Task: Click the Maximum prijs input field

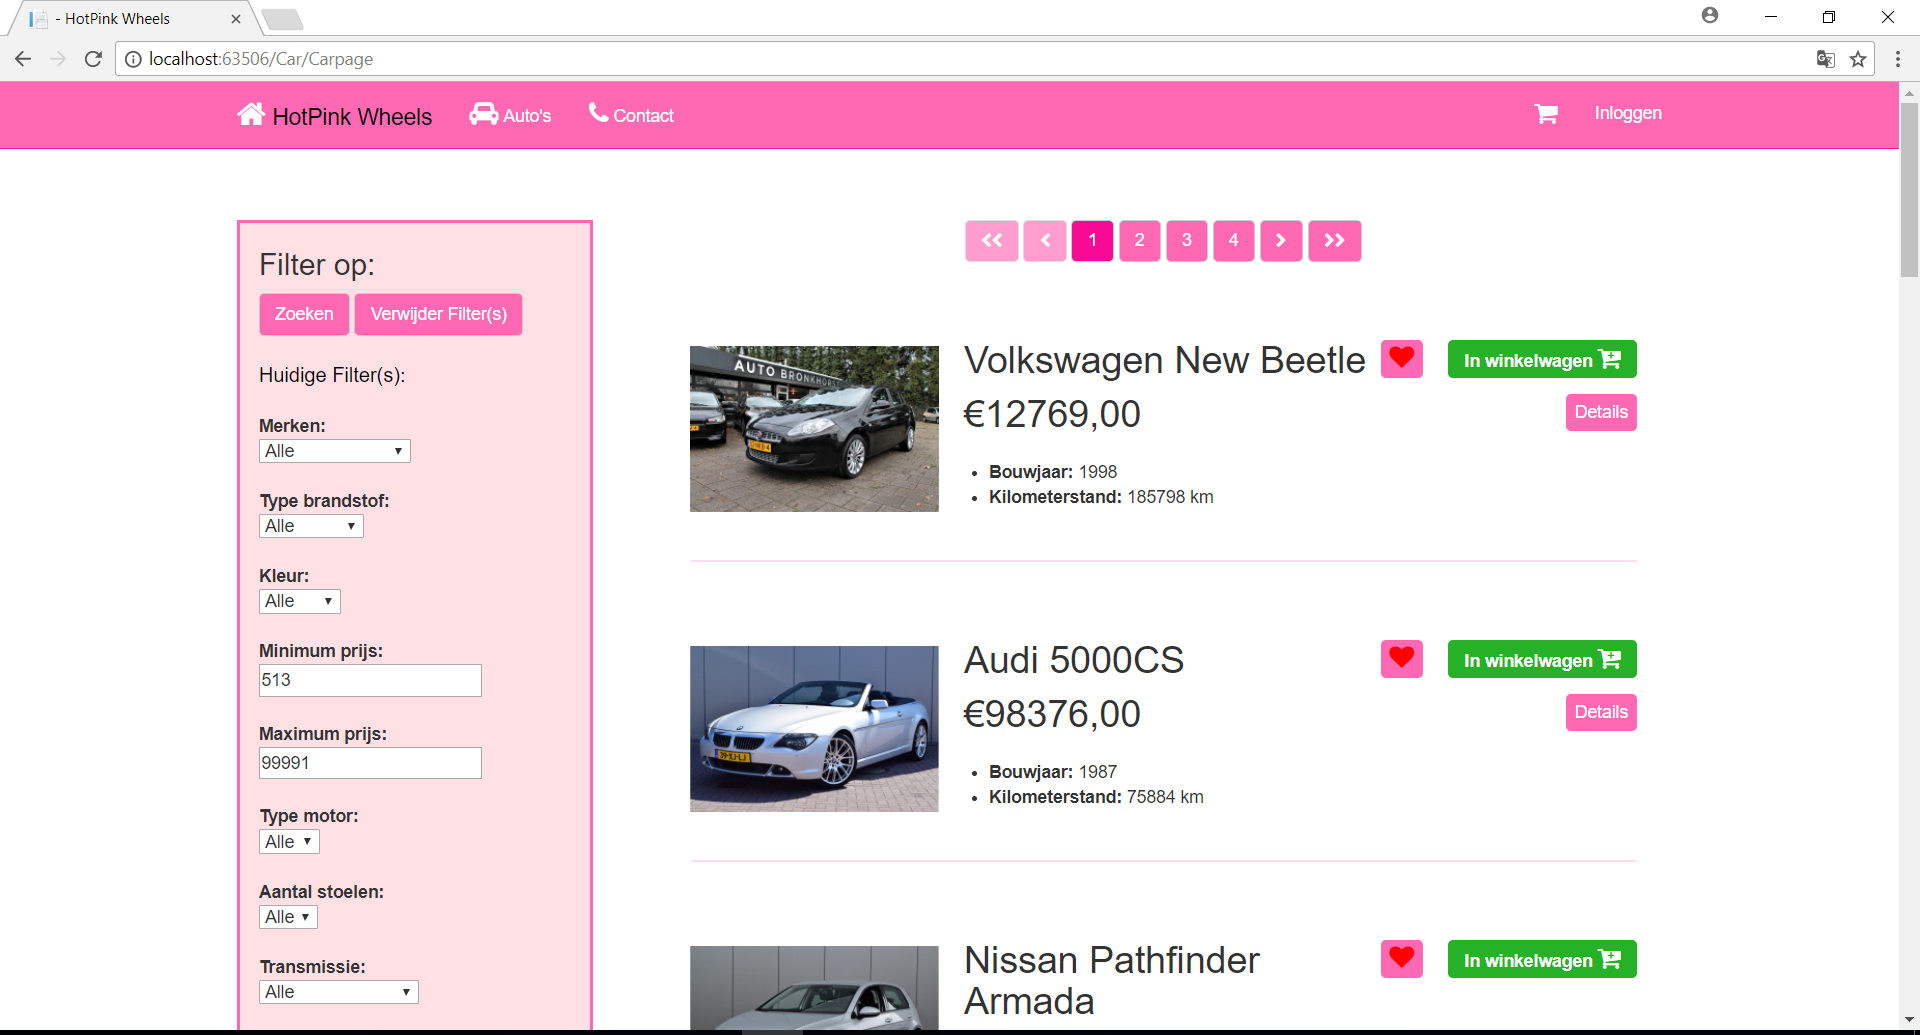Action: point(370,763)
